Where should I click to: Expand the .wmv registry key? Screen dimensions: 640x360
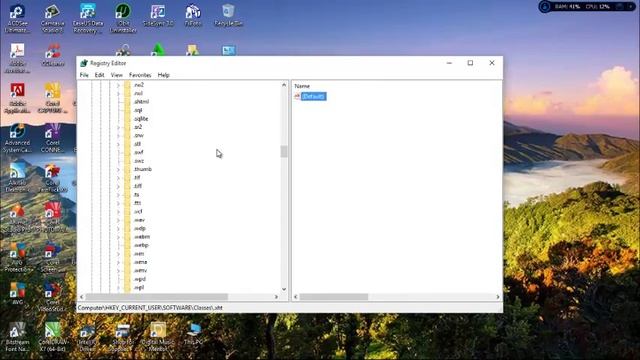tap(118, 271)
